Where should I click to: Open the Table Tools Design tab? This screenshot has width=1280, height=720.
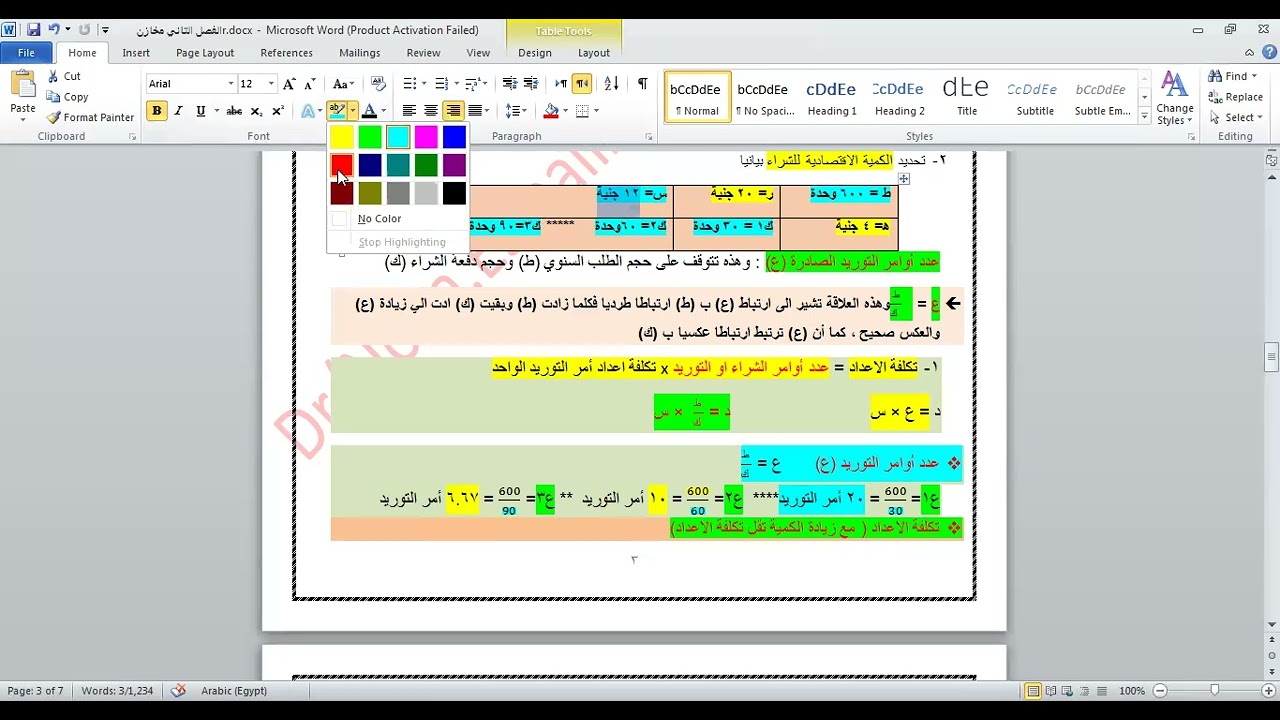click(535, 53)
